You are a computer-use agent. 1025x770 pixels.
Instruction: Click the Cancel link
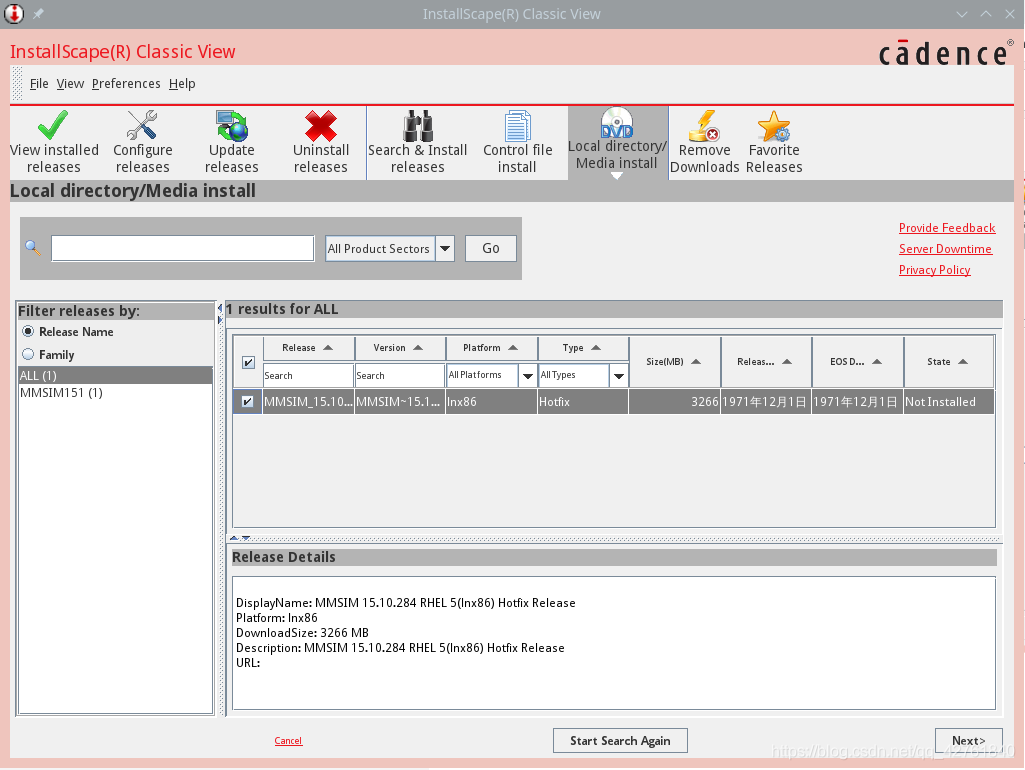tap(288, 741)
